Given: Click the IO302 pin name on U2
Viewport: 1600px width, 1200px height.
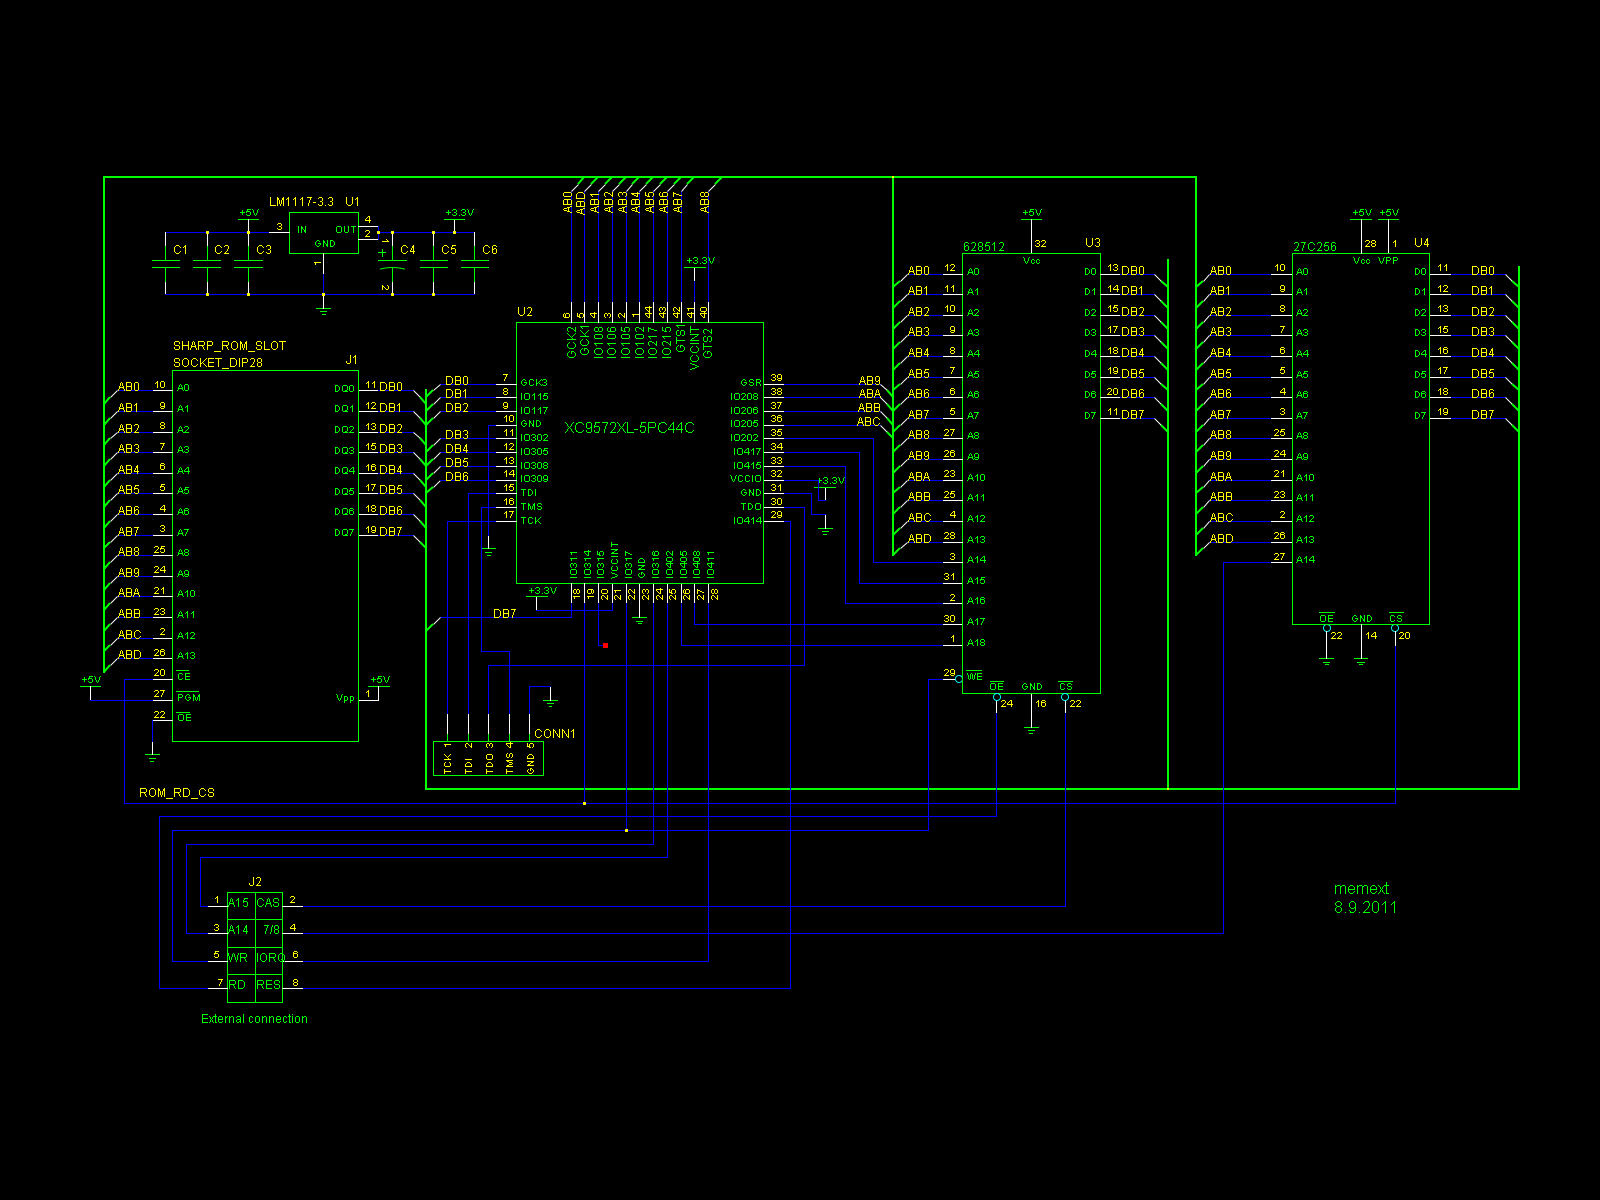Looking at the screenshot, I should tap(534, 438).
